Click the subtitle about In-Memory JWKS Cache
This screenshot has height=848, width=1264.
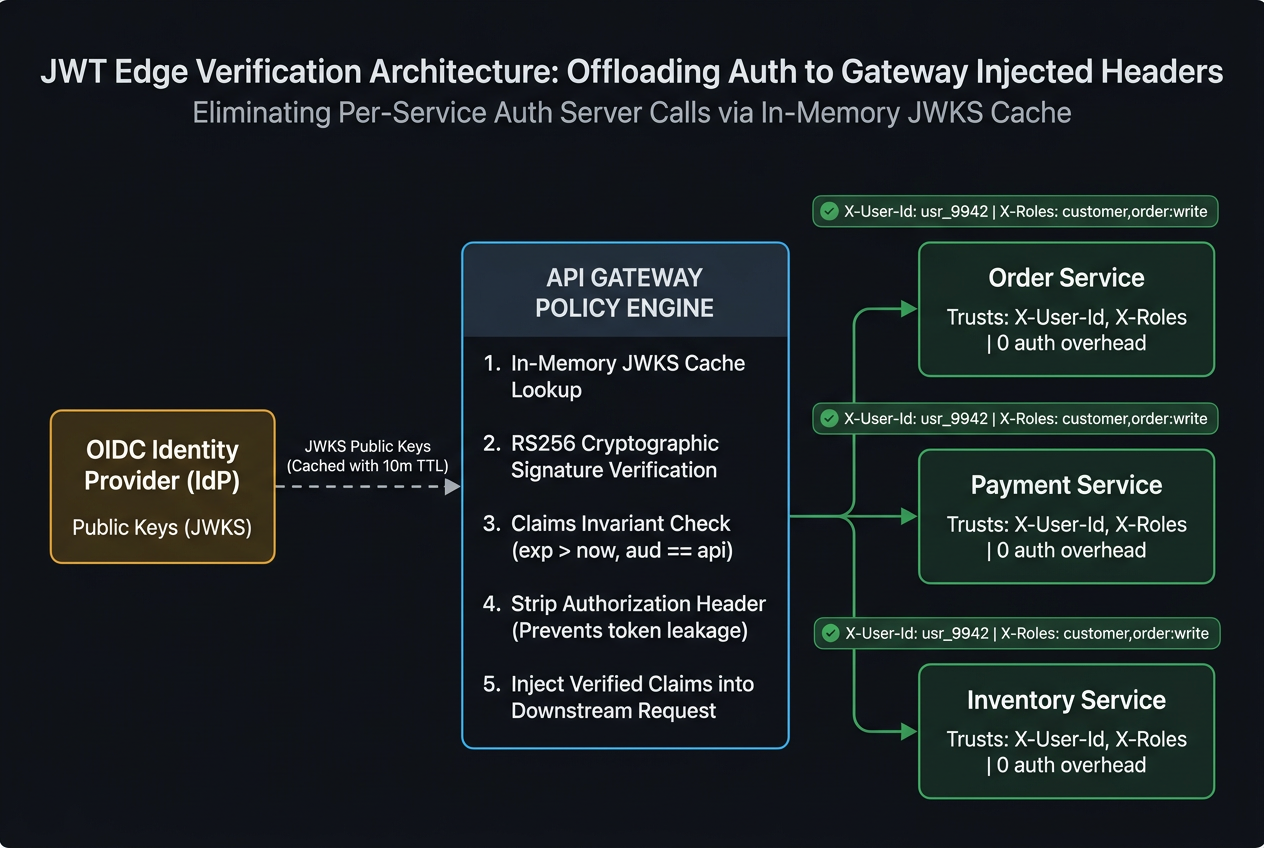click(x=632, y=112)
